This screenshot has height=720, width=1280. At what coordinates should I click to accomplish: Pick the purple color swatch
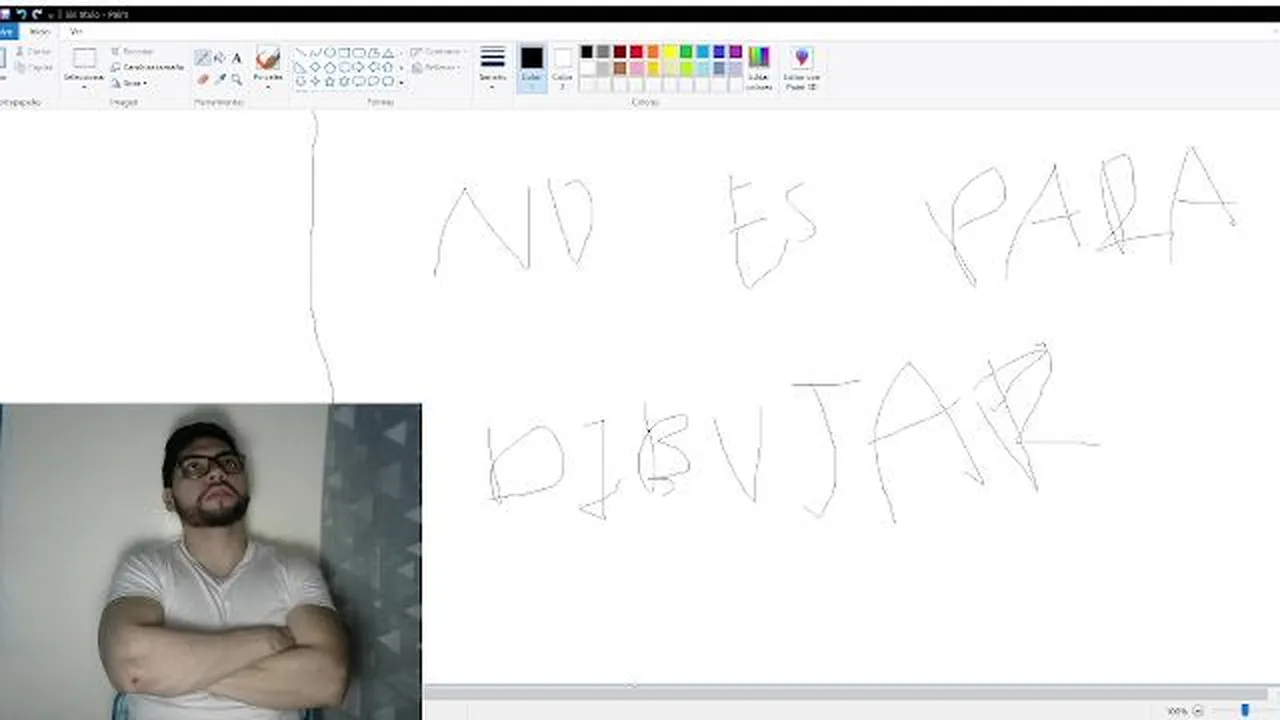(x=735, y=52)
